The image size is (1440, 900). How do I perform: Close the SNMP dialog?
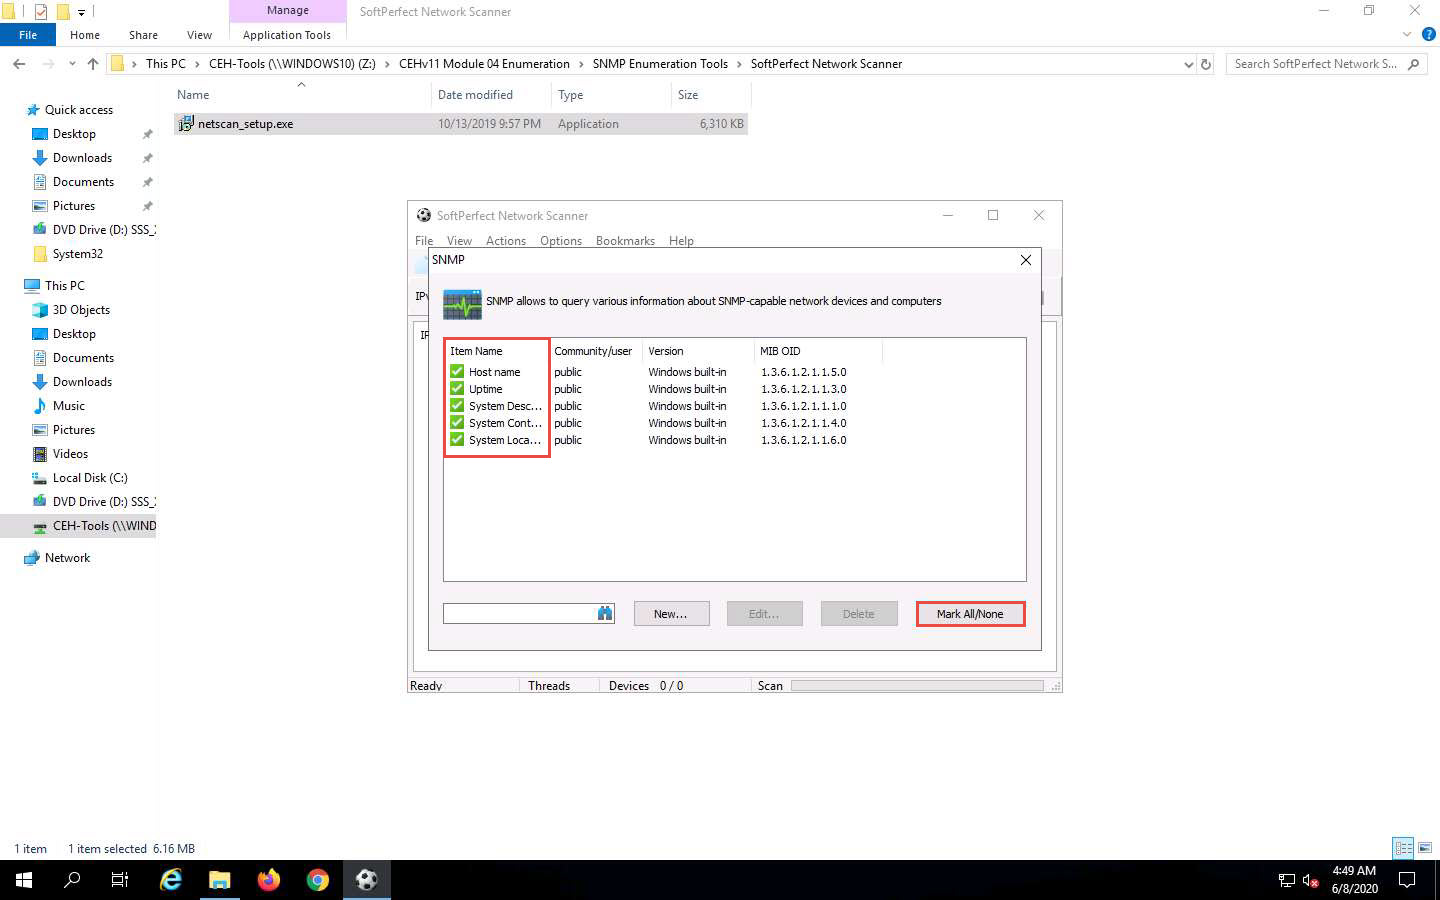click(1025, 260)
